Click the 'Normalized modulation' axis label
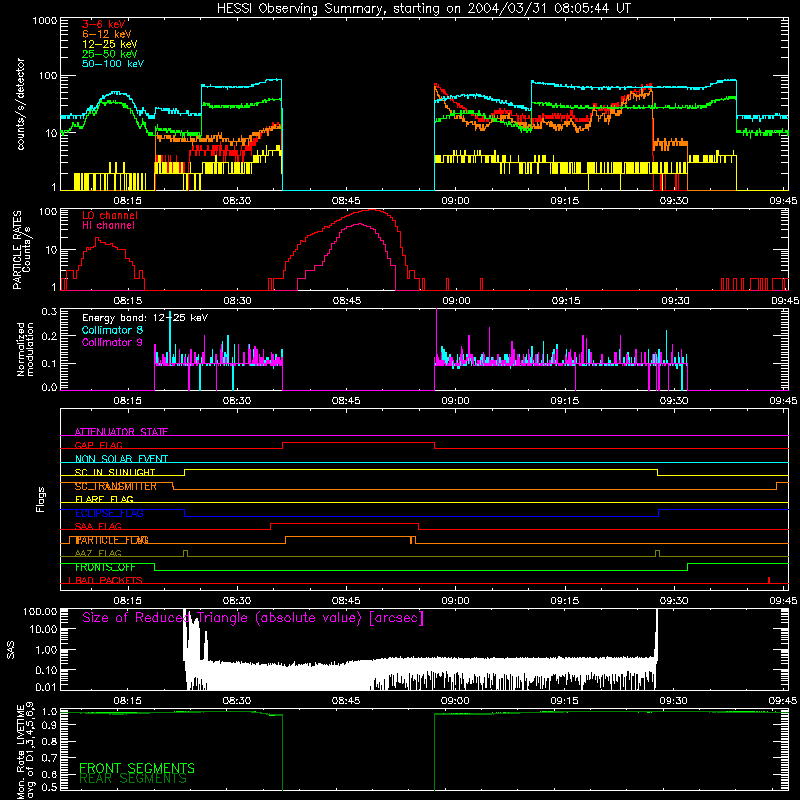Viewport: 800px width, 800px height. (25, 349)
